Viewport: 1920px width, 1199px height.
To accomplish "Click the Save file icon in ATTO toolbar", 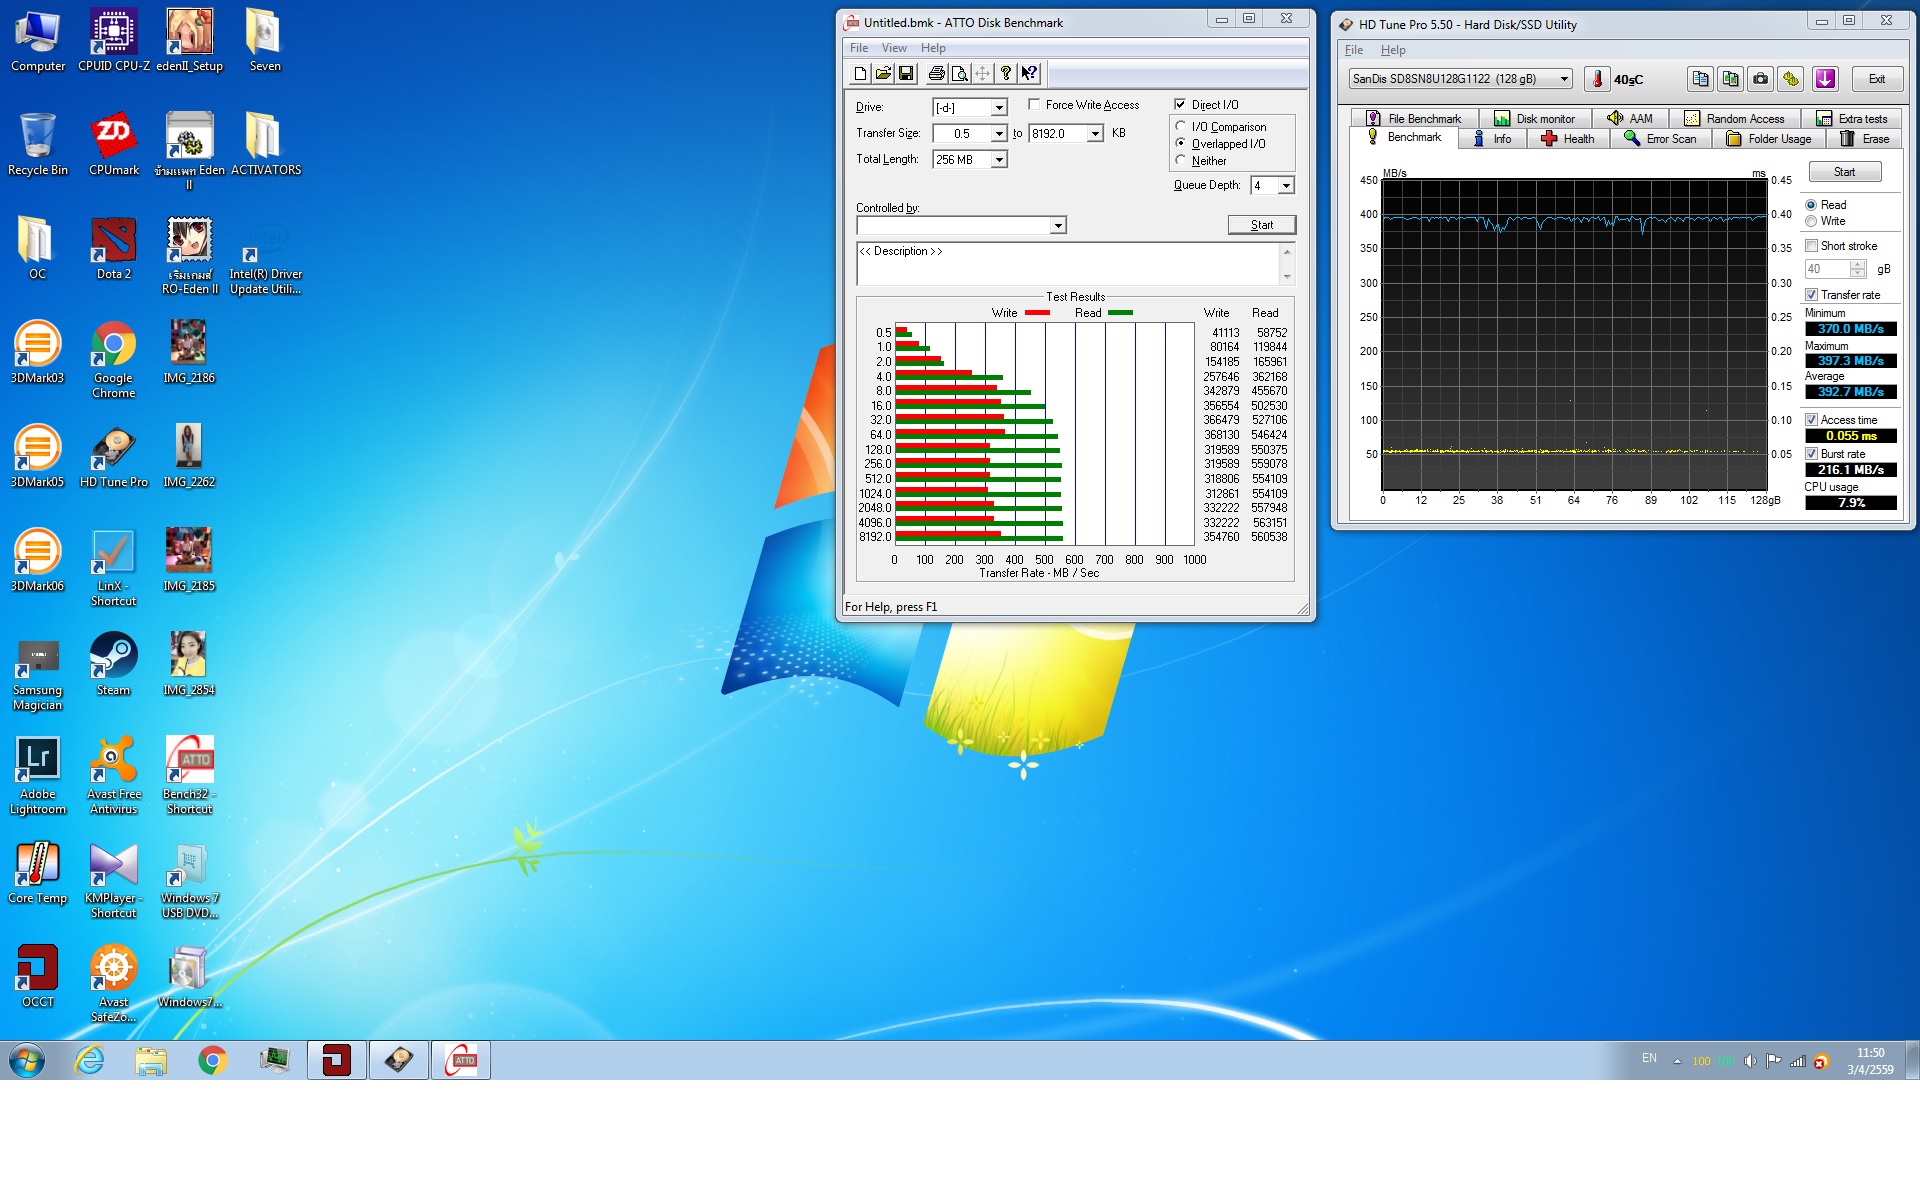I will coord(906,73).
